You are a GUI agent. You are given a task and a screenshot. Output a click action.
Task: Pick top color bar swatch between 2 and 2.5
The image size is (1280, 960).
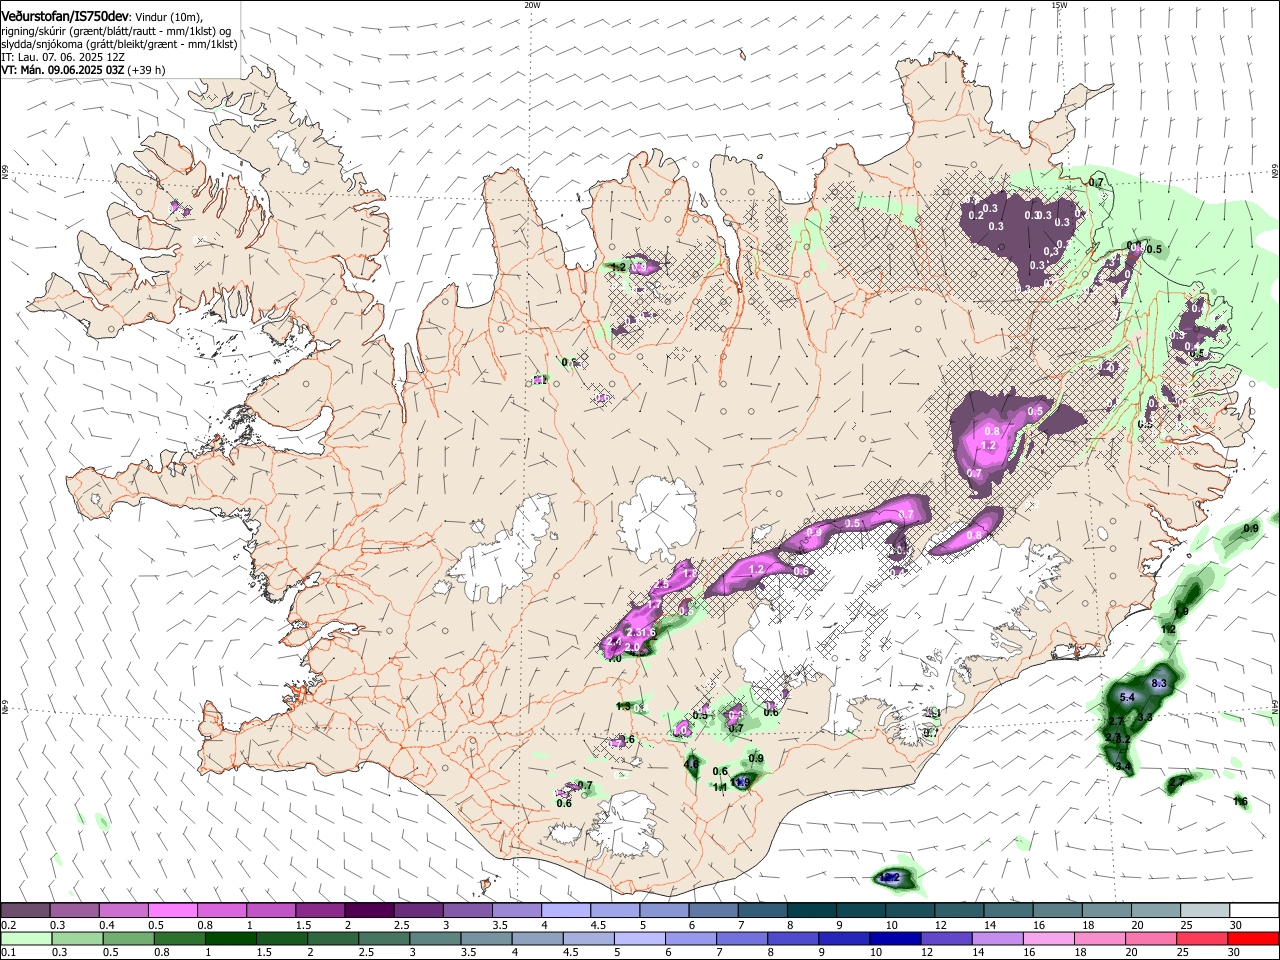(369, 911)
